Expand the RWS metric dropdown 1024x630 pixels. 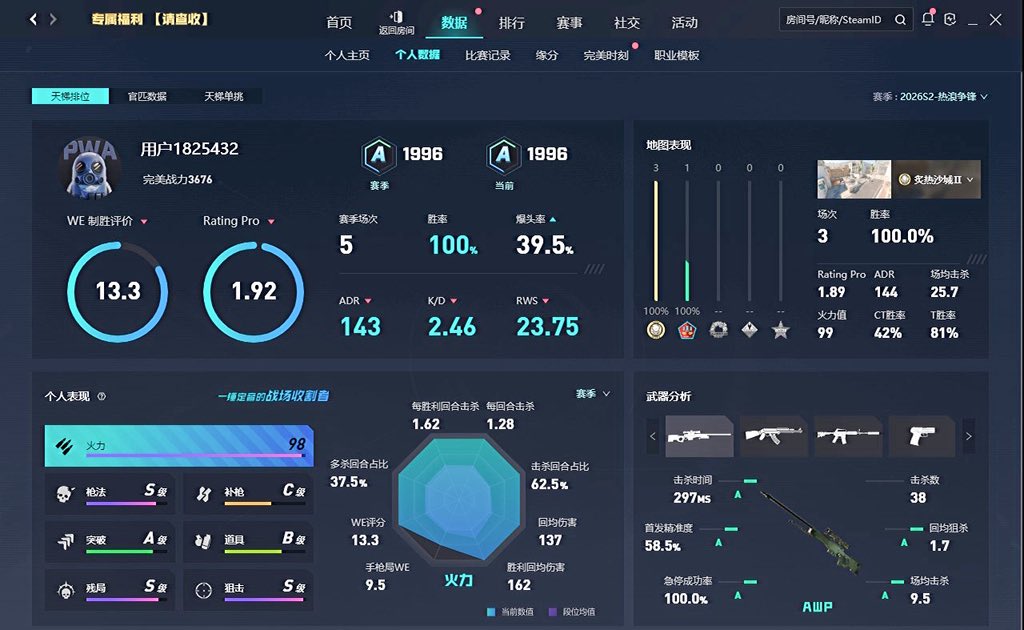pyautogui.click(x=546, y=301)
